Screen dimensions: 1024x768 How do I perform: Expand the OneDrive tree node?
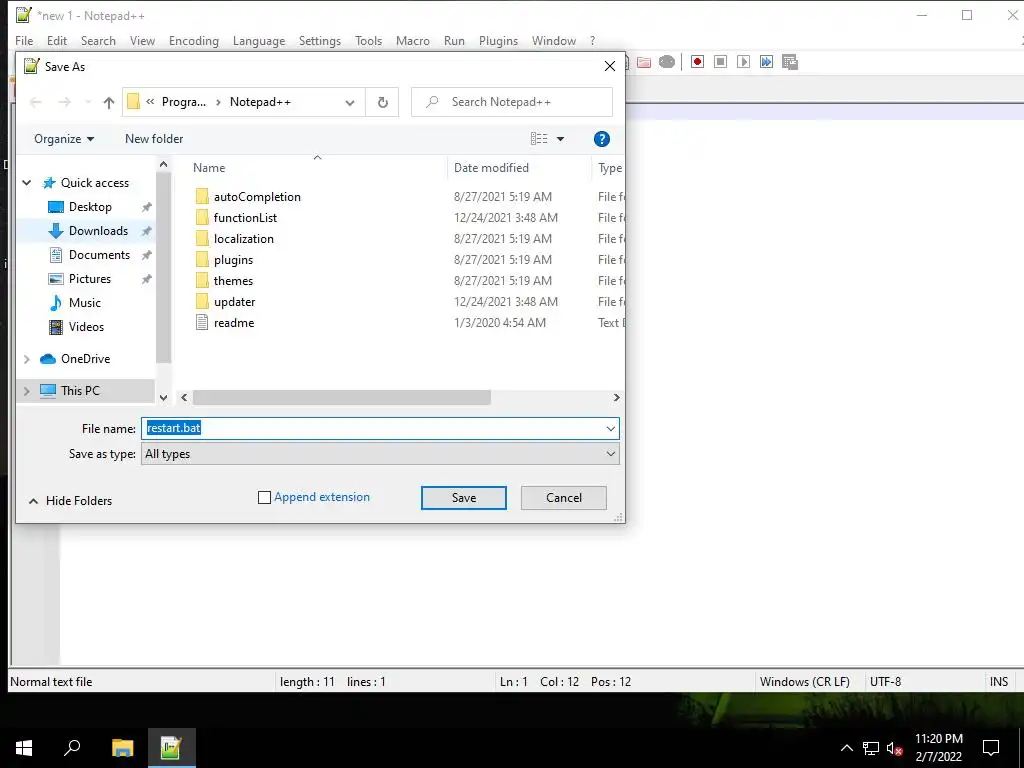click(27, 359)
